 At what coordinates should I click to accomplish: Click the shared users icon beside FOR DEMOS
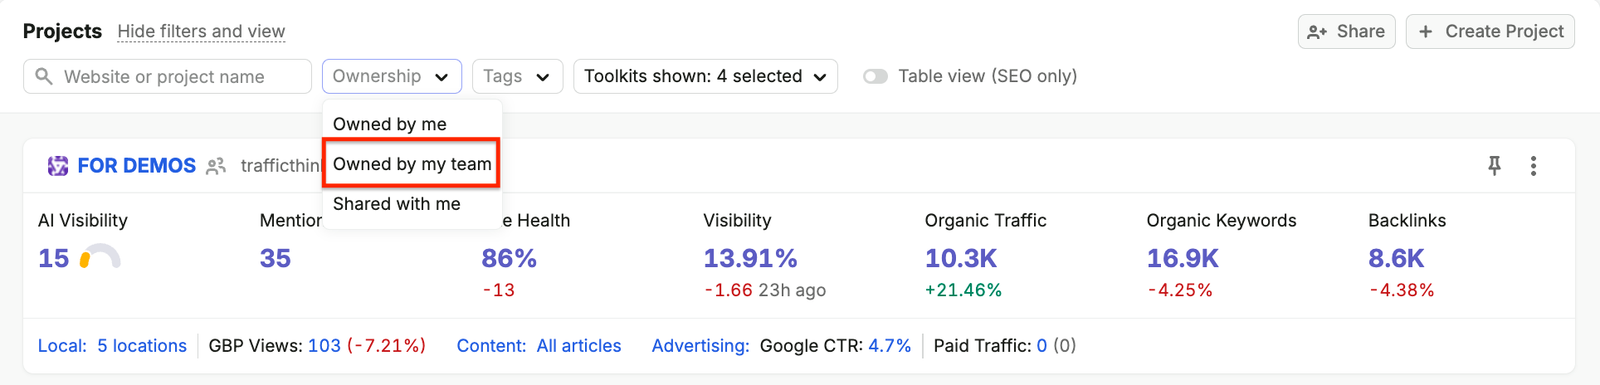pos(216,166)
